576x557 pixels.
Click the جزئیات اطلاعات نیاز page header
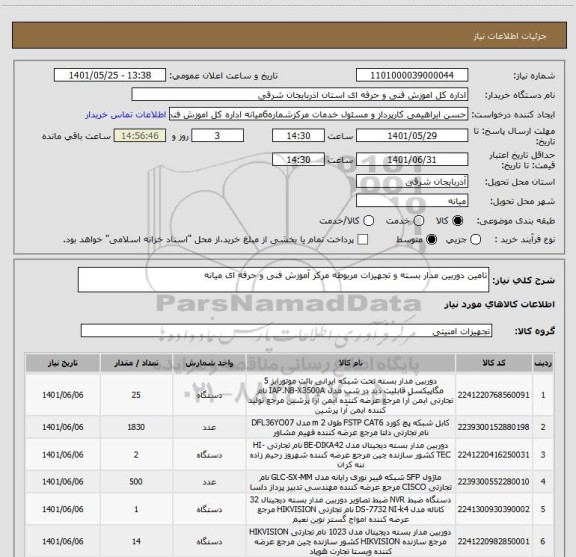(510, 36)
